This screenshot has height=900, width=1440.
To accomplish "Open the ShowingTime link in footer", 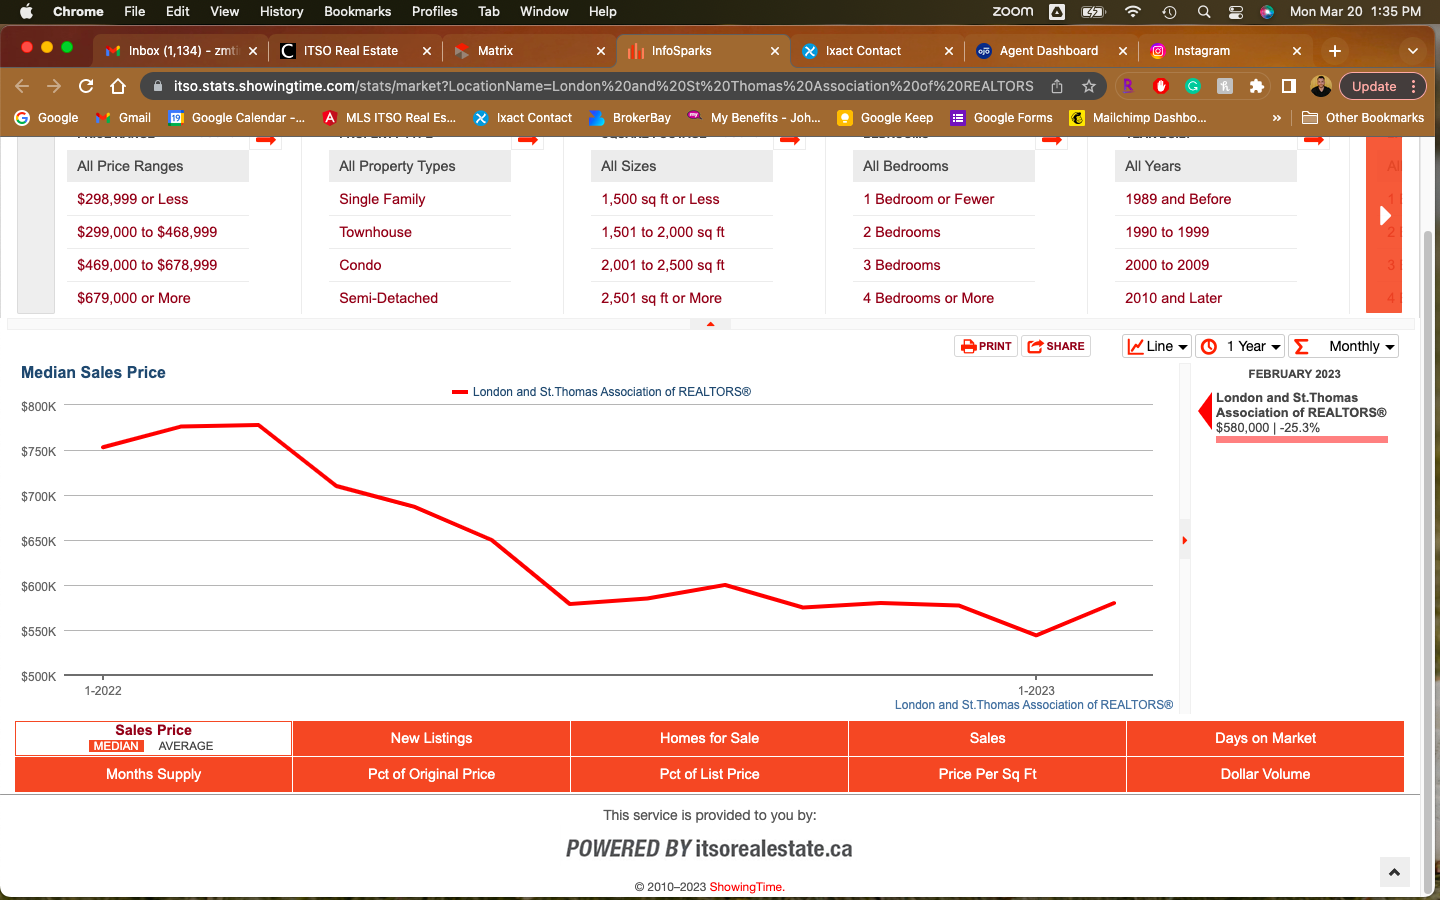I will (746, 887).
